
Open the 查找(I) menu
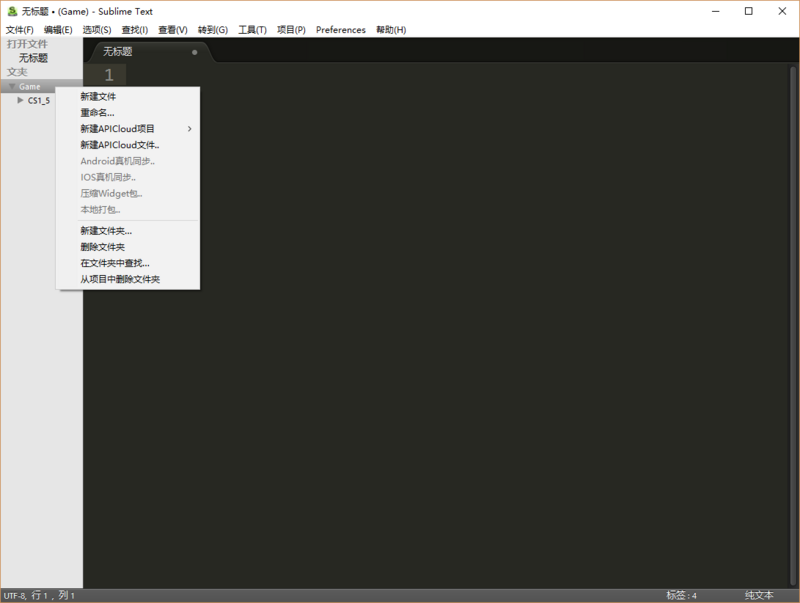click(135, 30)
